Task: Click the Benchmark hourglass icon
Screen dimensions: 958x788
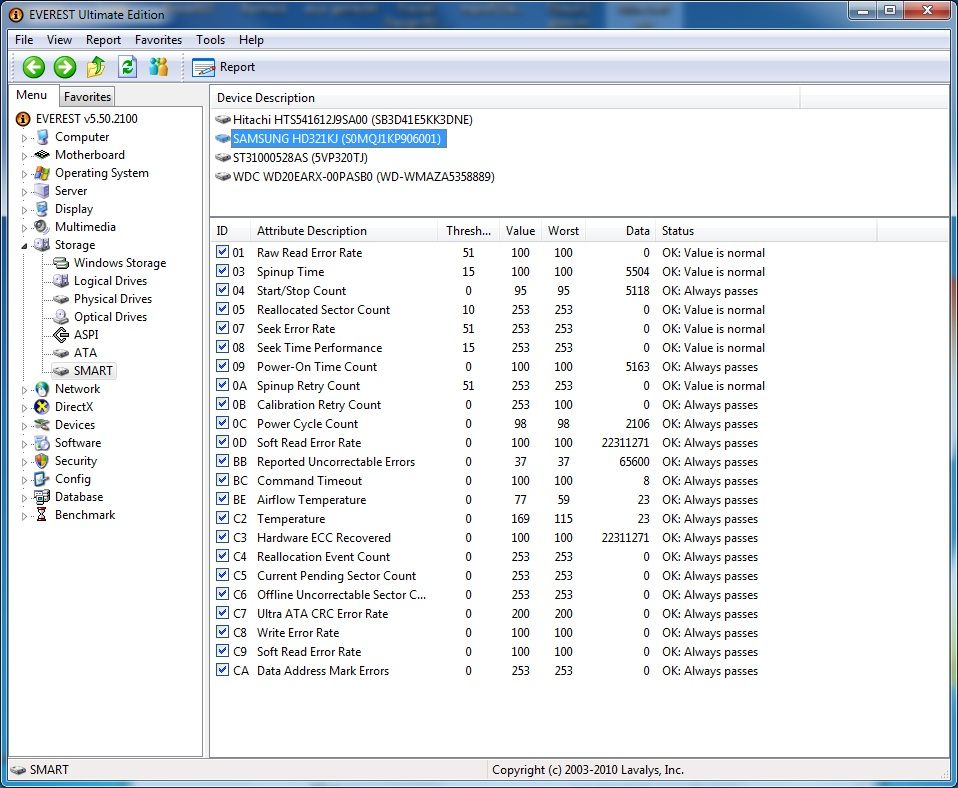Action: [42, 514]
